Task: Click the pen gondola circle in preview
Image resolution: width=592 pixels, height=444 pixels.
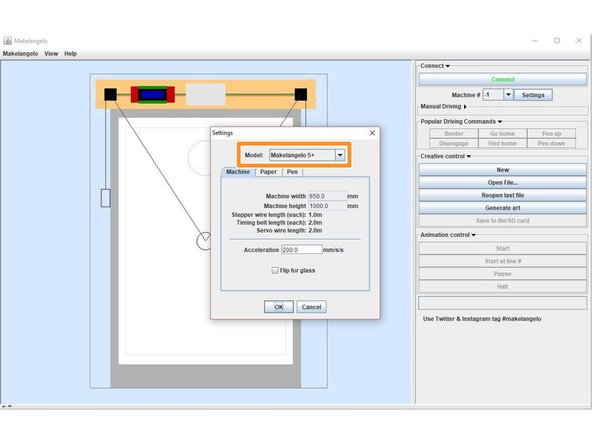Action: (204, 241)
